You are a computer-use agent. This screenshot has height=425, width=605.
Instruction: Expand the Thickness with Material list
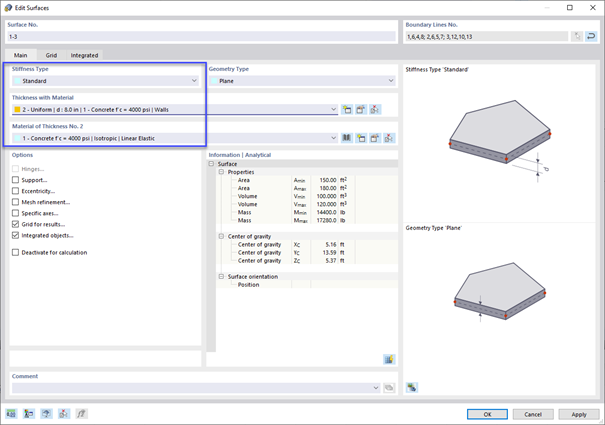click(333, 110)
